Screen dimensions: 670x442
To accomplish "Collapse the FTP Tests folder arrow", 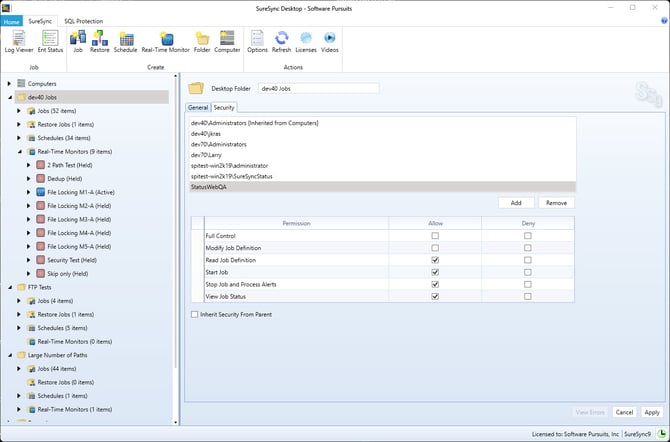I will [10, 287].
